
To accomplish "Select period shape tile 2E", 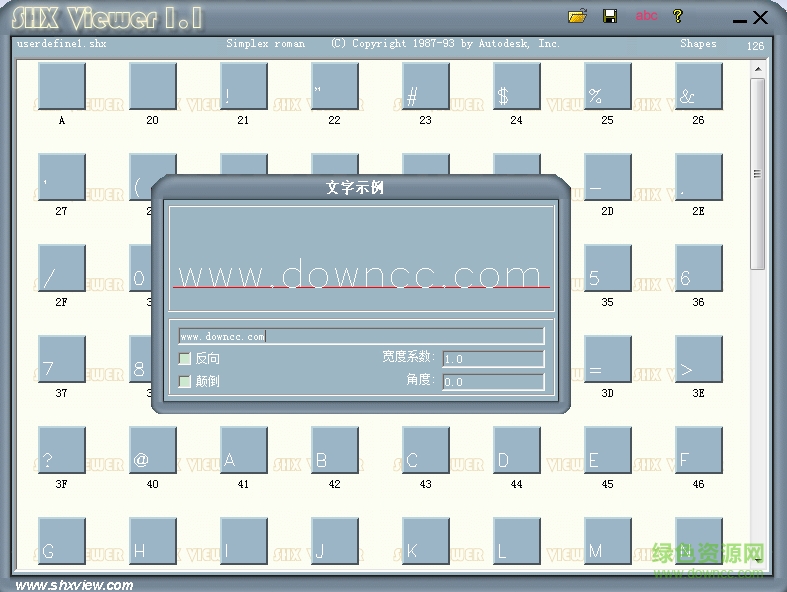I will (699, 177).
